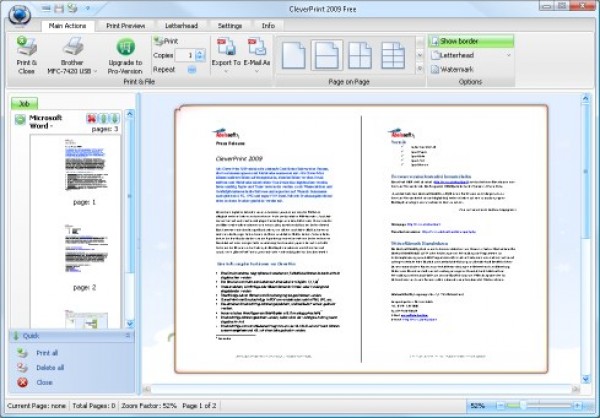Delete the Microsoft Word job with red X
Viewport: 600px width, 418px height.
coord(91,118)
